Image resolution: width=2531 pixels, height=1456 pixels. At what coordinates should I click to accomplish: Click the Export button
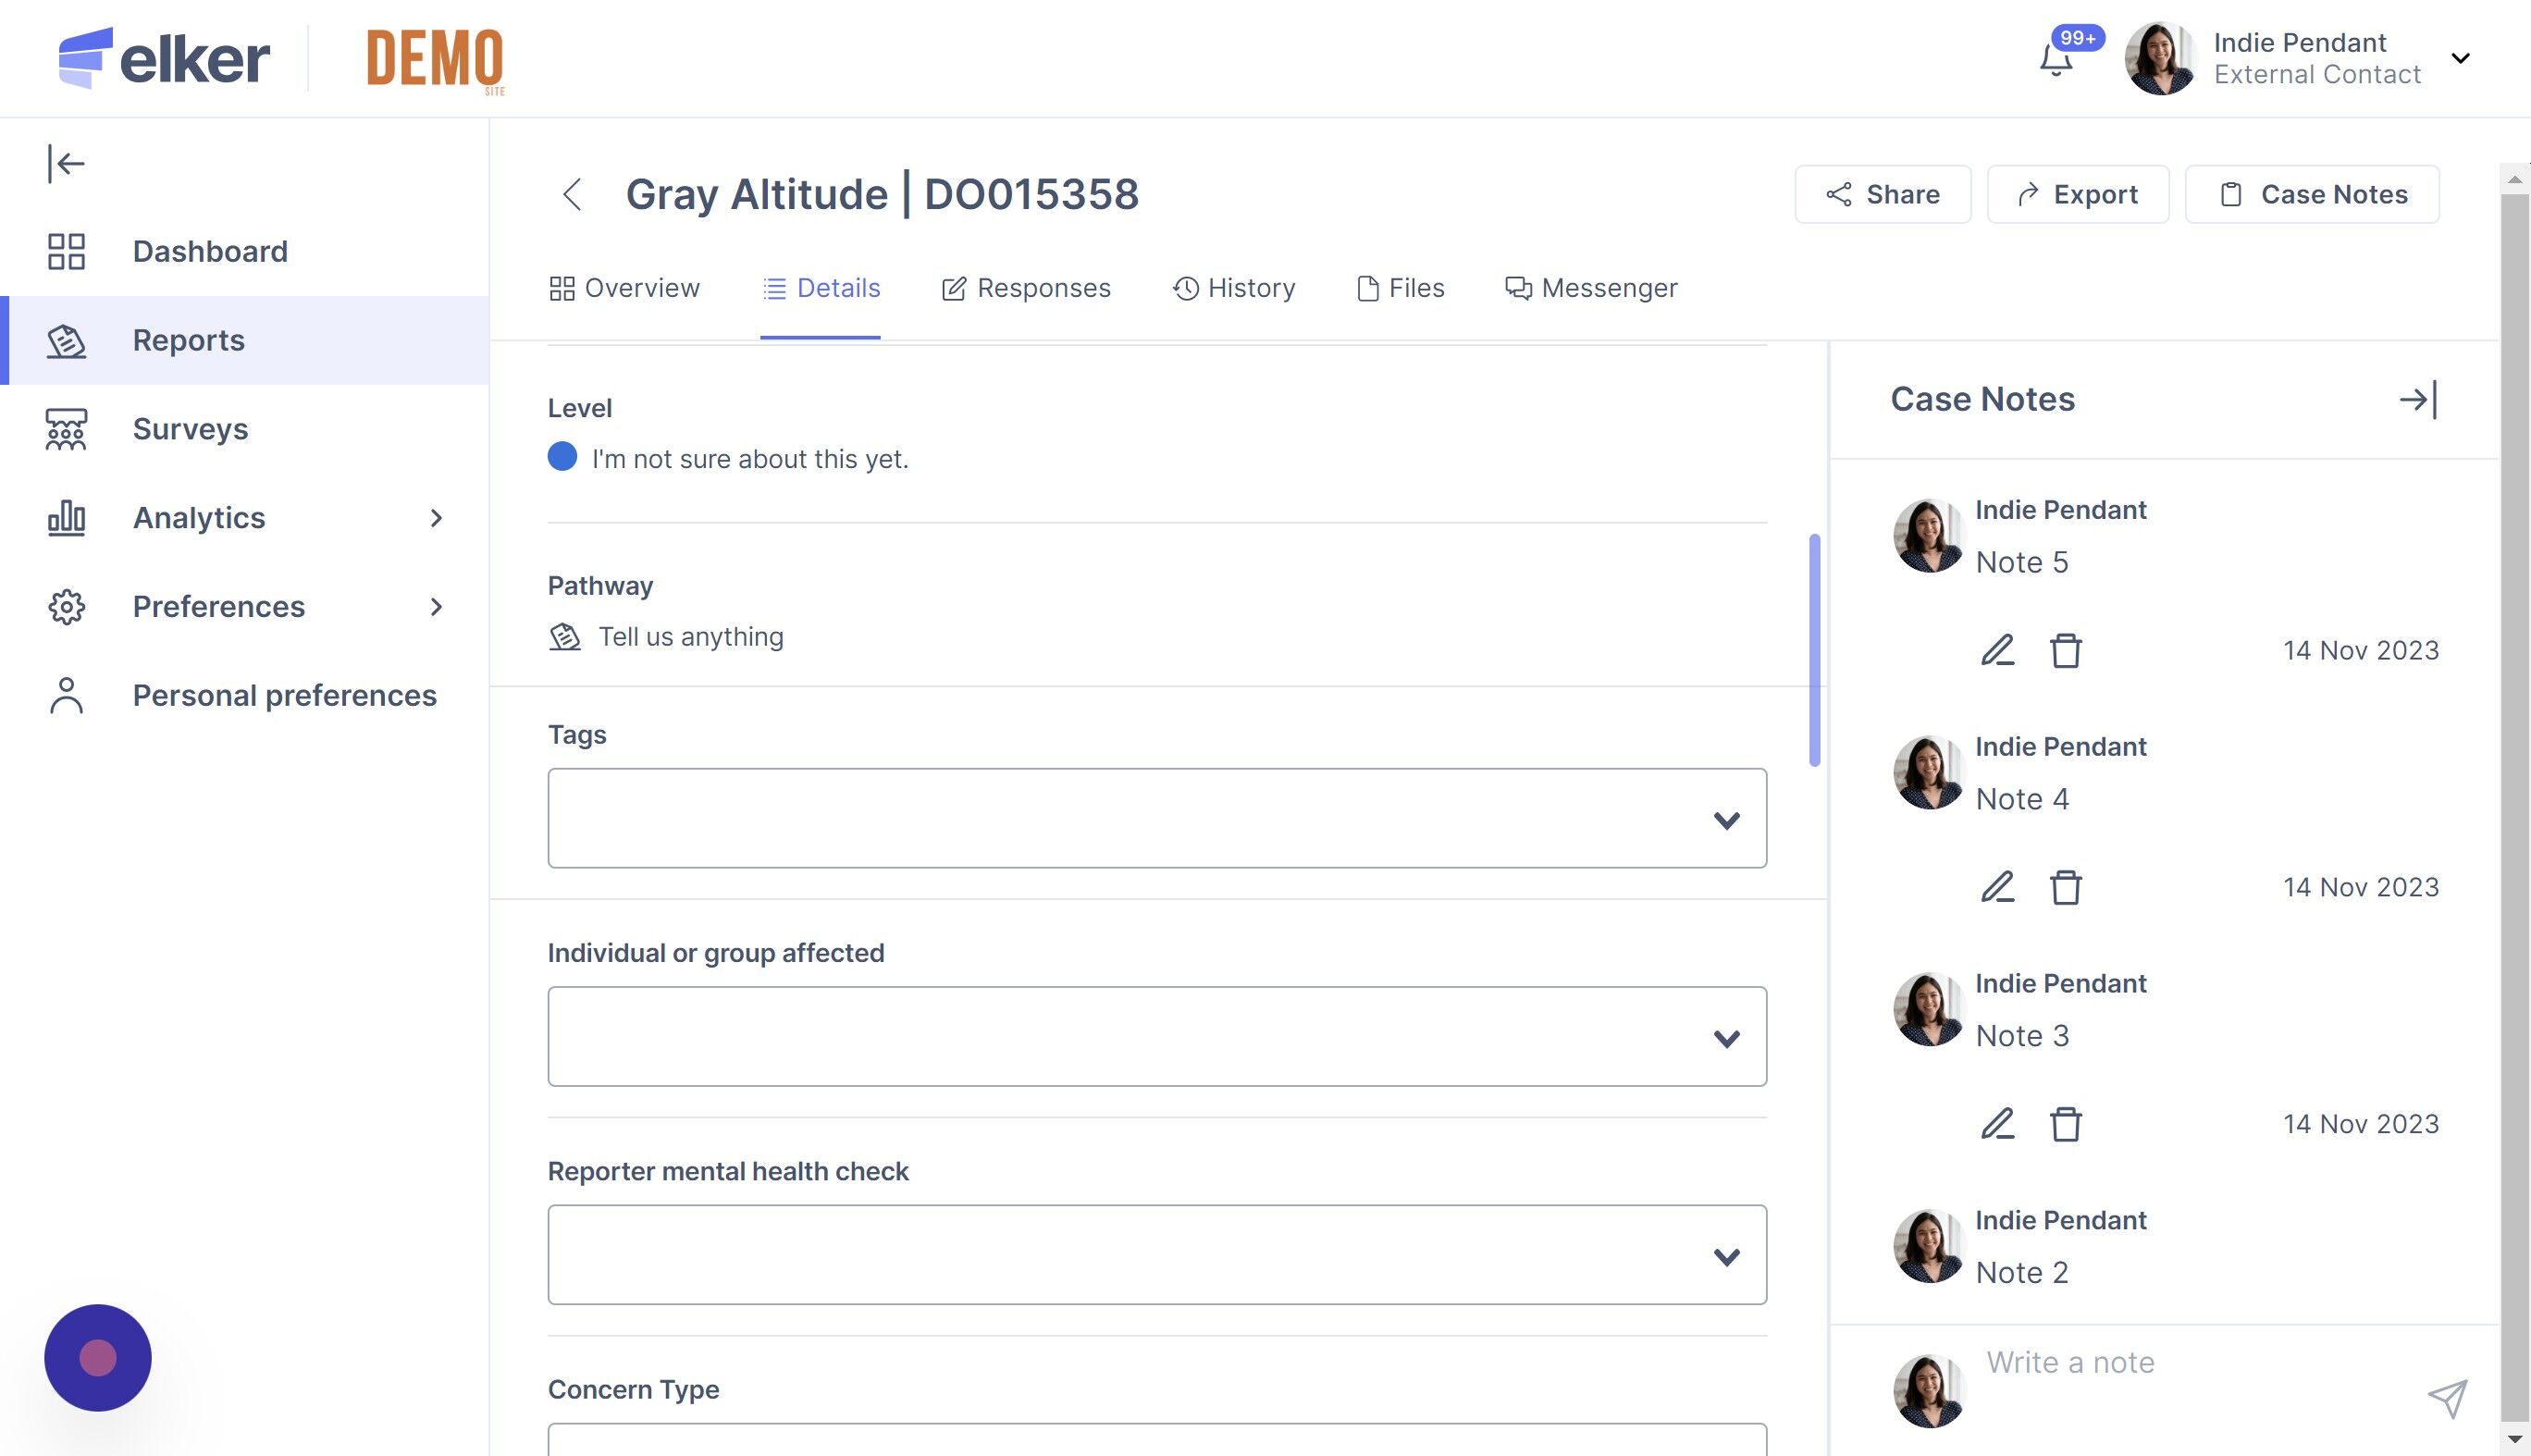click(2077, 194)
